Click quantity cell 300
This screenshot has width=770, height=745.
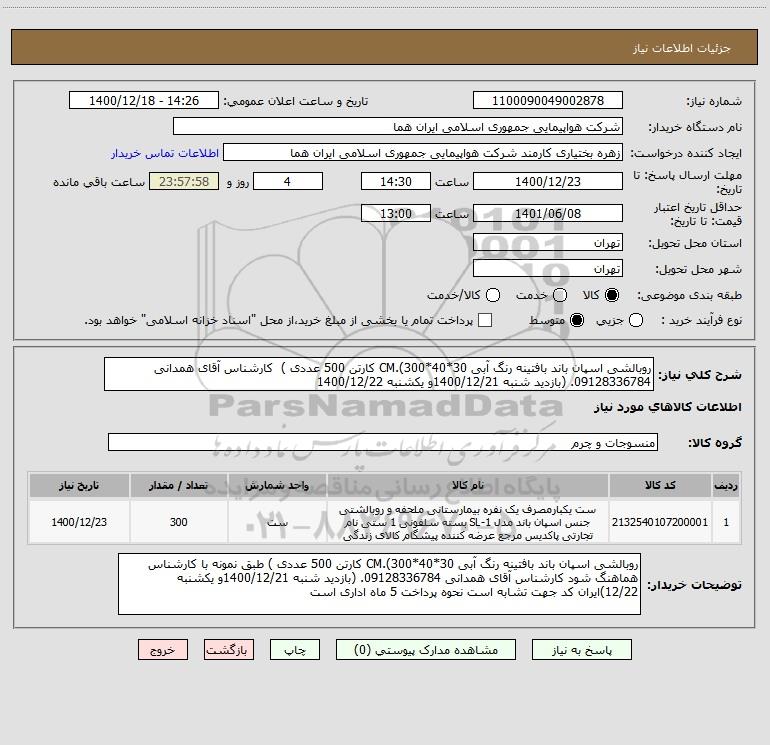[x=179, y=522]
